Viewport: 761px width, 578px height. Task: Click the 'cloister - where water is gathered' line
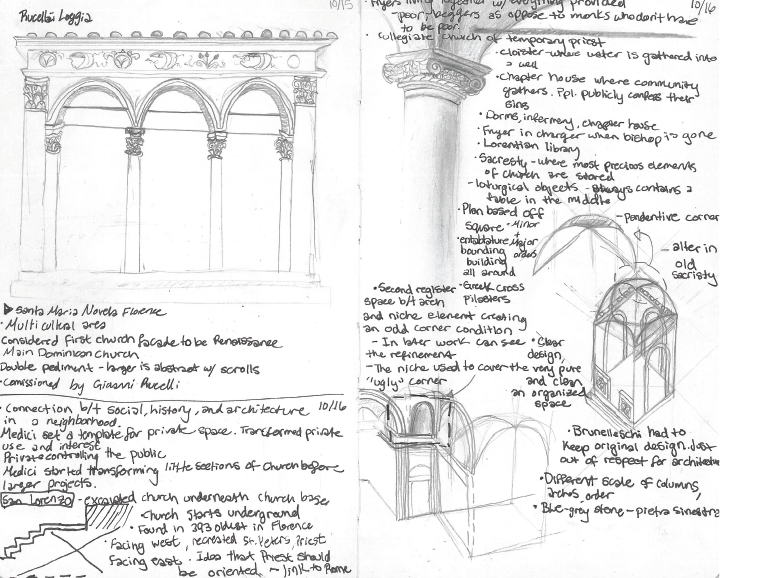click(607, 55)
